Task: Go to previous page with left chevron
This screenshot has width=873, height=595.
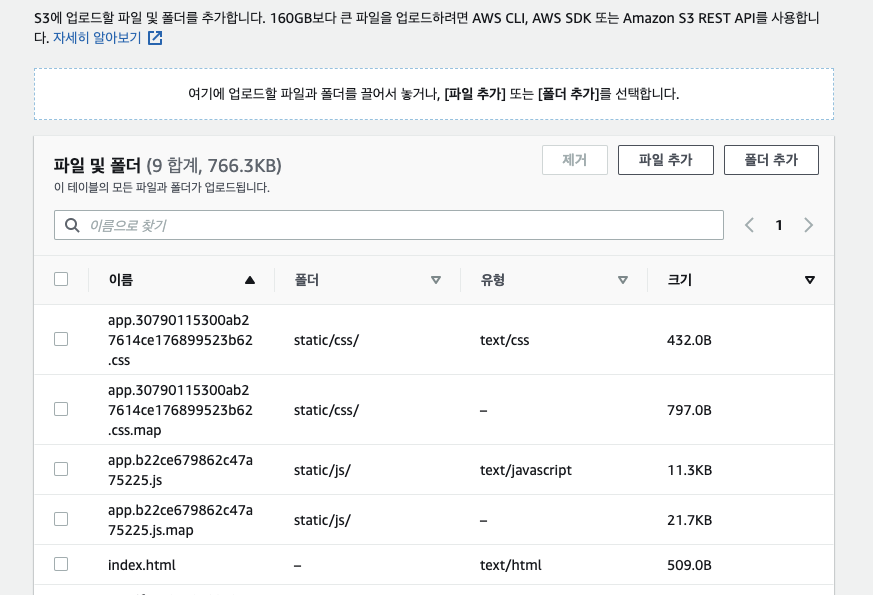Action: (x=749, y=225)
